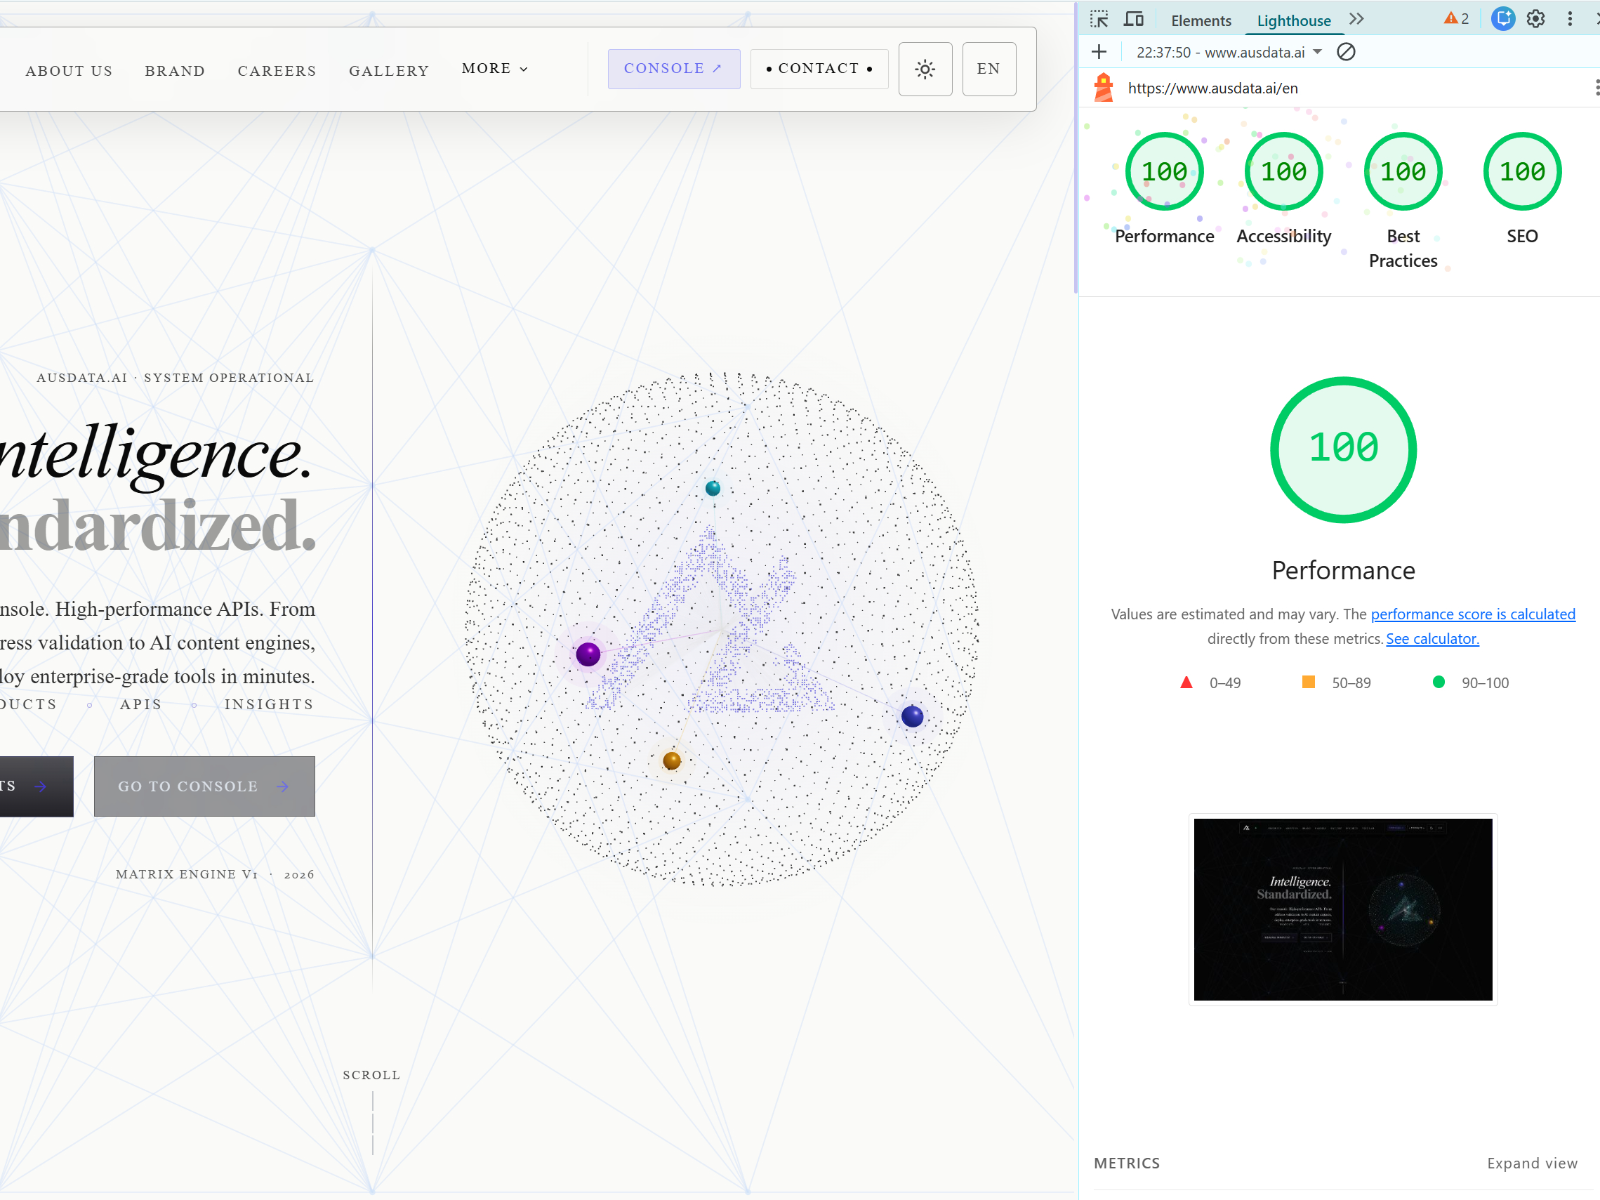Image resolution: width=1600 pixels, height=1200 pixels.
Task: Open the CAREERS navigation item
Action: (277, 71)
